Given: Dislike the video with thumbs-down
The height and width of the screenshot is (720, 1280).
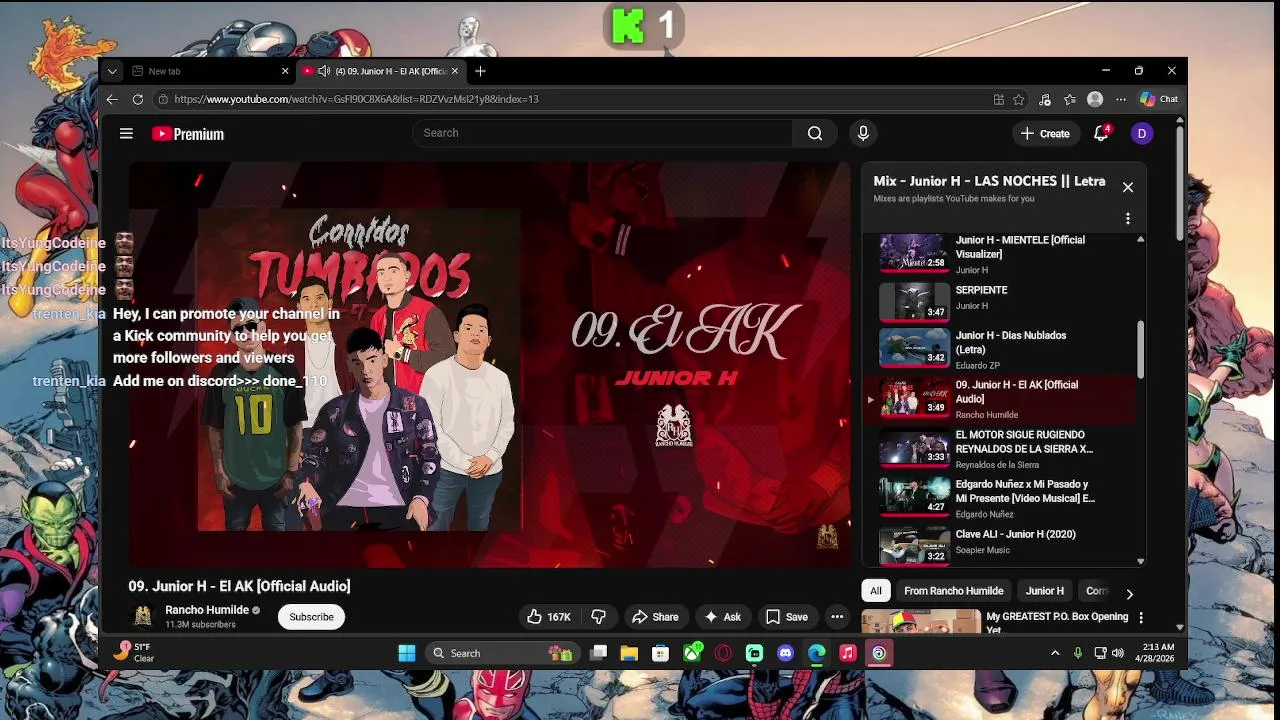Looking at the screenshot, I should click(599, 617).
